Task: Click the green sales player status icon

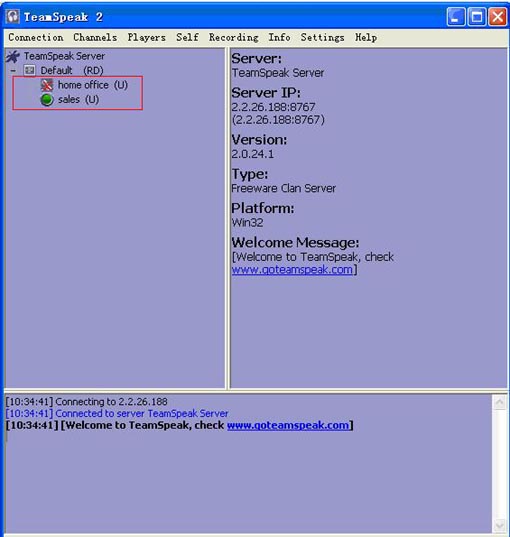Action: click(47, 100)
